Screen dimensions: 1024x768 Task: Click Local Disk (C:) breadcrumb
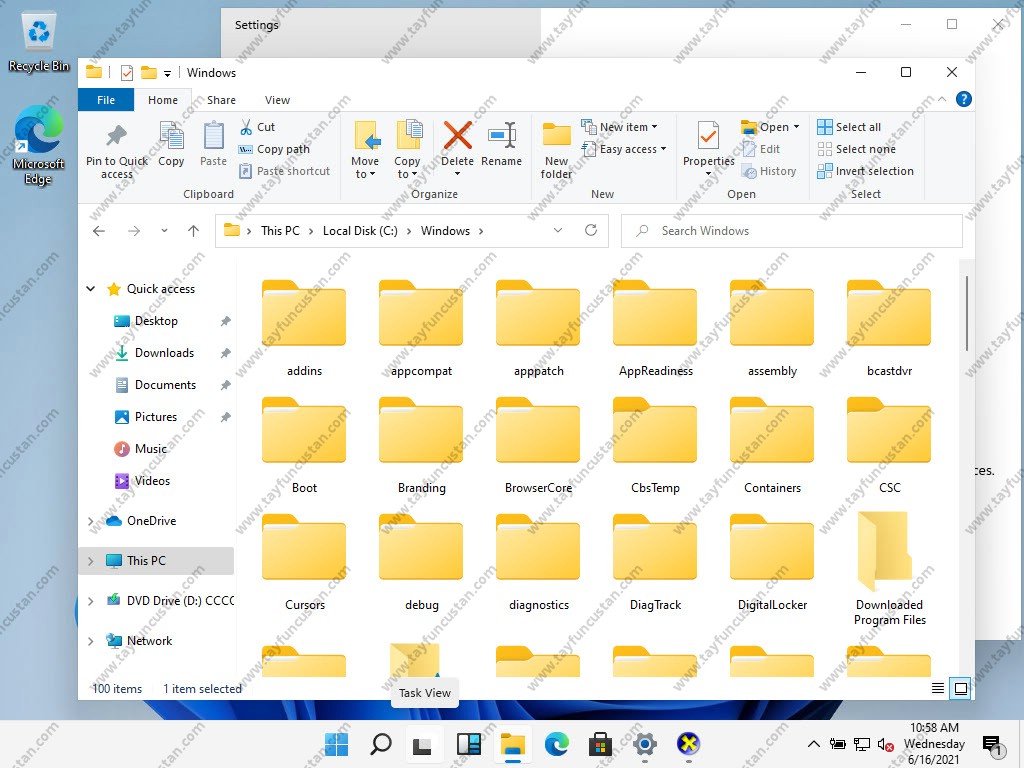360,231
